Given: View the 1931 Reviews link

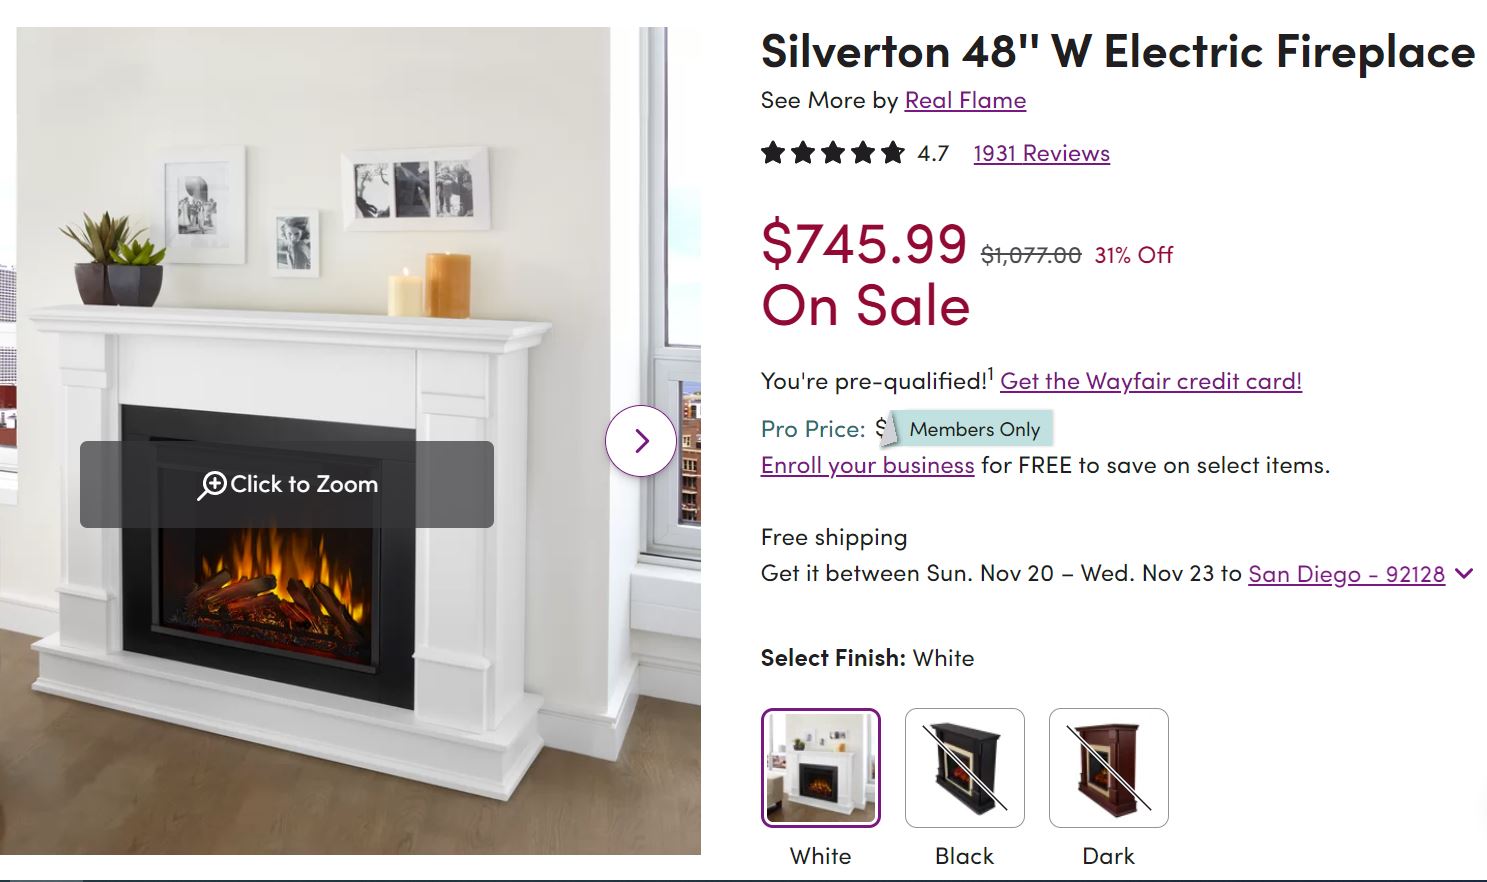Looking at the screenshot, I should pos(1041,153).
